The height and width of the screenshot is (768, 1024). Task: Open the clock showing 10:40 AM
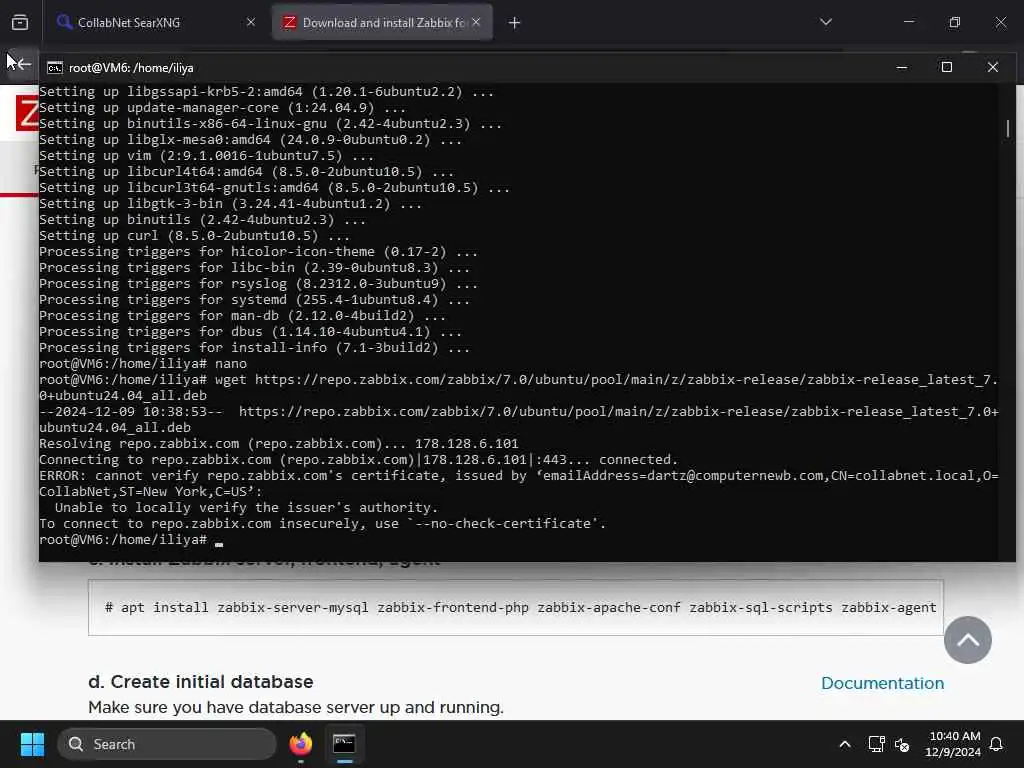coord(953,744)
